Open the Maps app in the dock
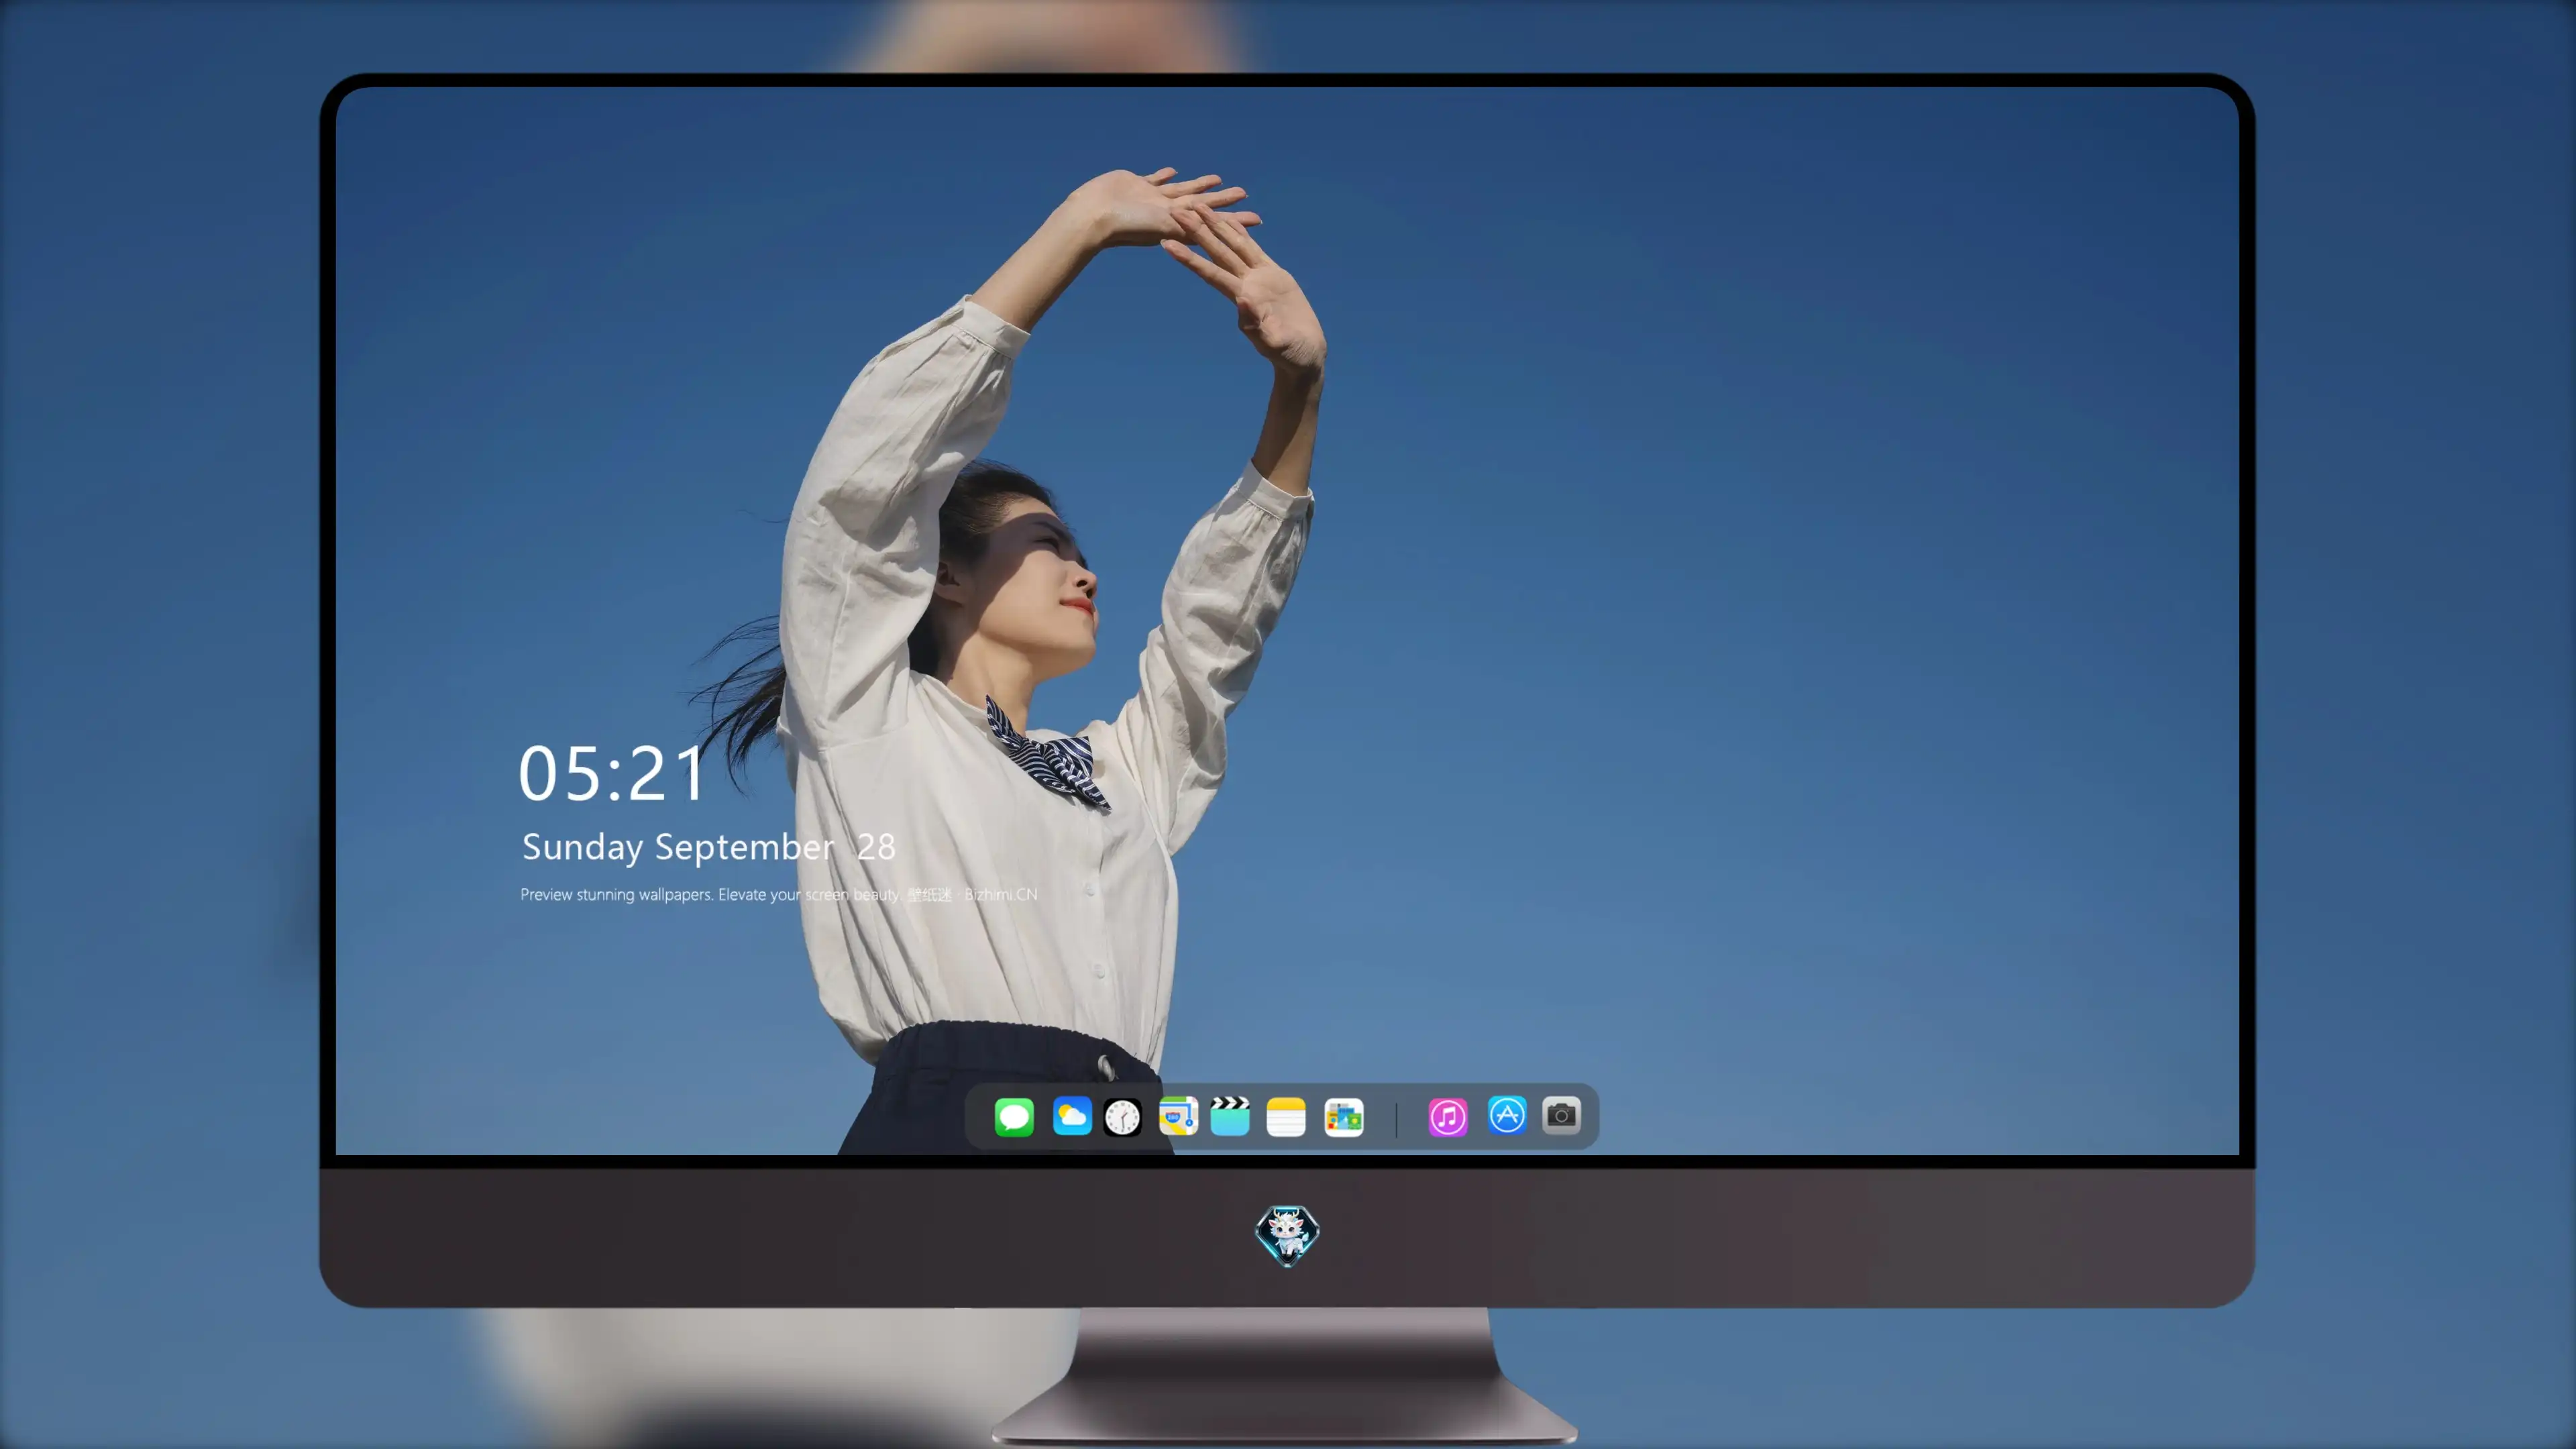This screenshot has width=2576, height=1449. [1178, 1116]
